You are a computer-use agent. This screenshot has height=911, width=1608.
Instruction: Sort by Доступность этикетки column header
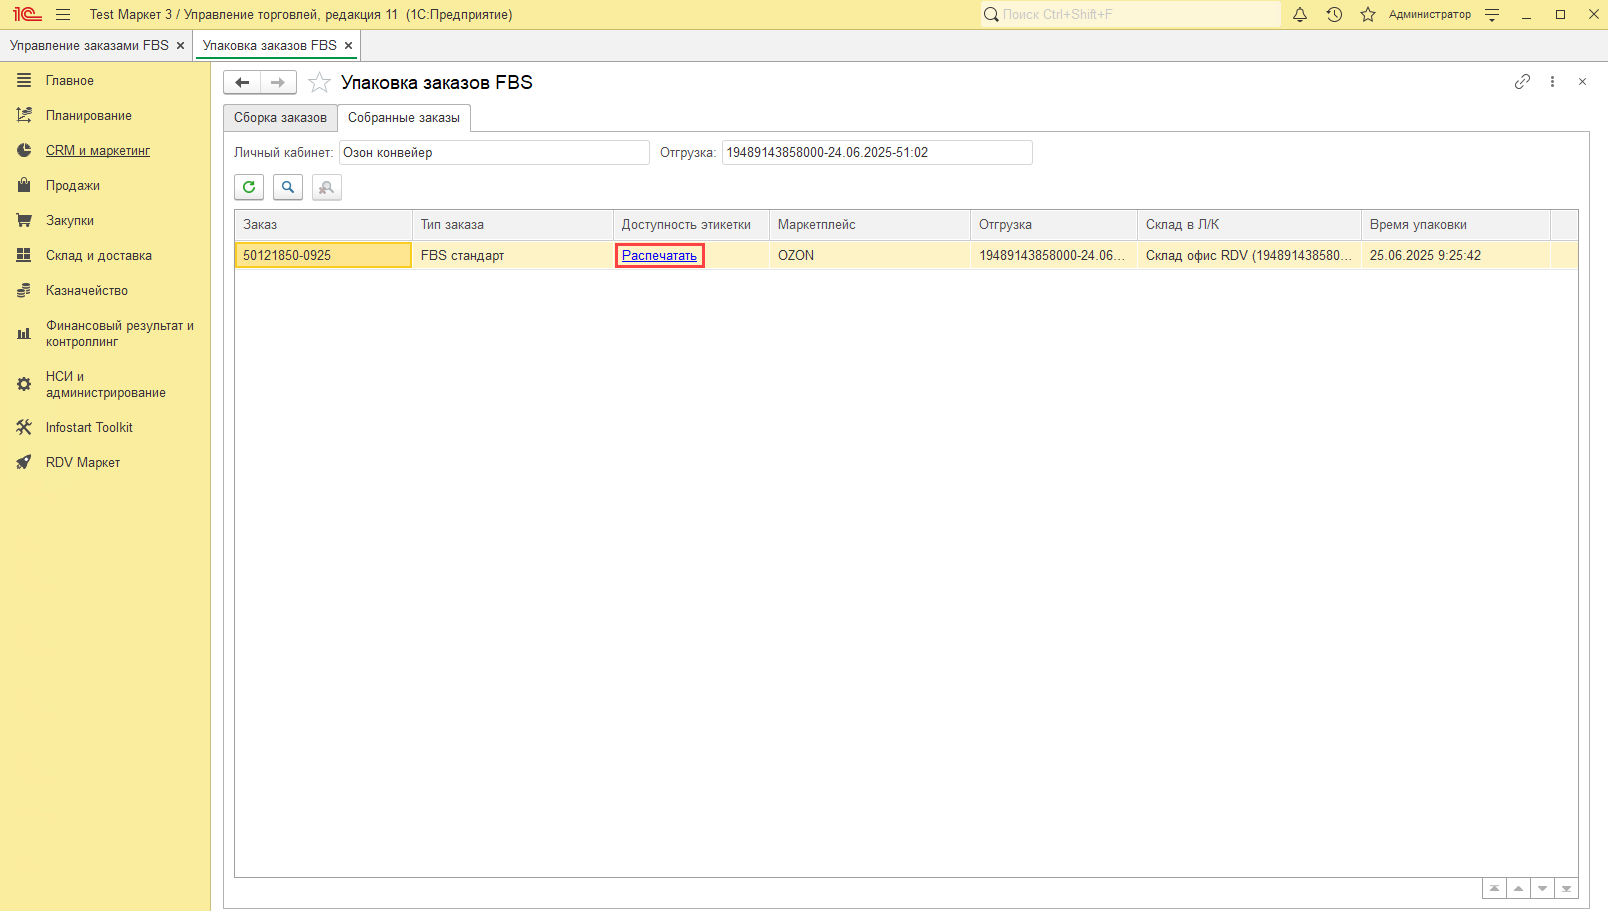[x=692, y=225]
